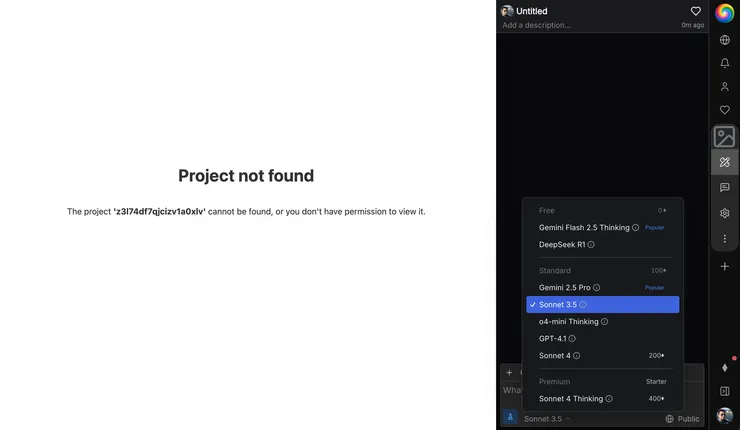
Task: Show info icon for Sonnet 4 Thinking
Action: [609, 398]
